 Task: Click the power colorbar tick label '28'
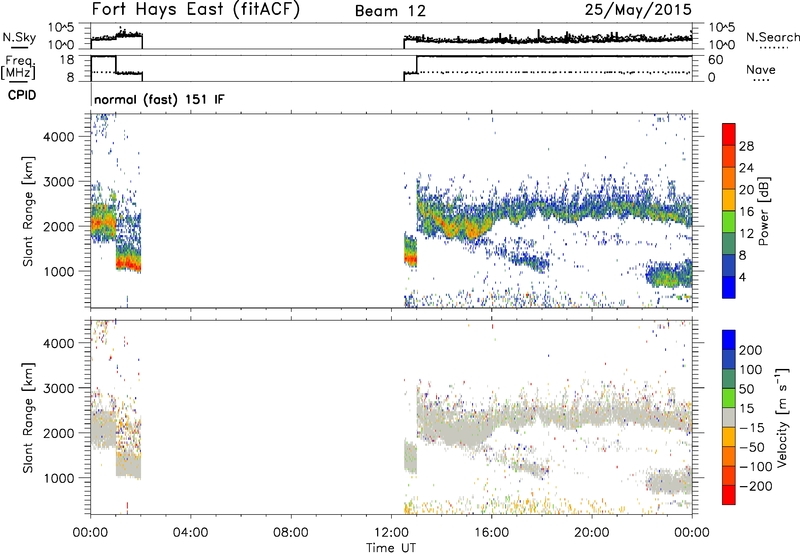[746, 146]
